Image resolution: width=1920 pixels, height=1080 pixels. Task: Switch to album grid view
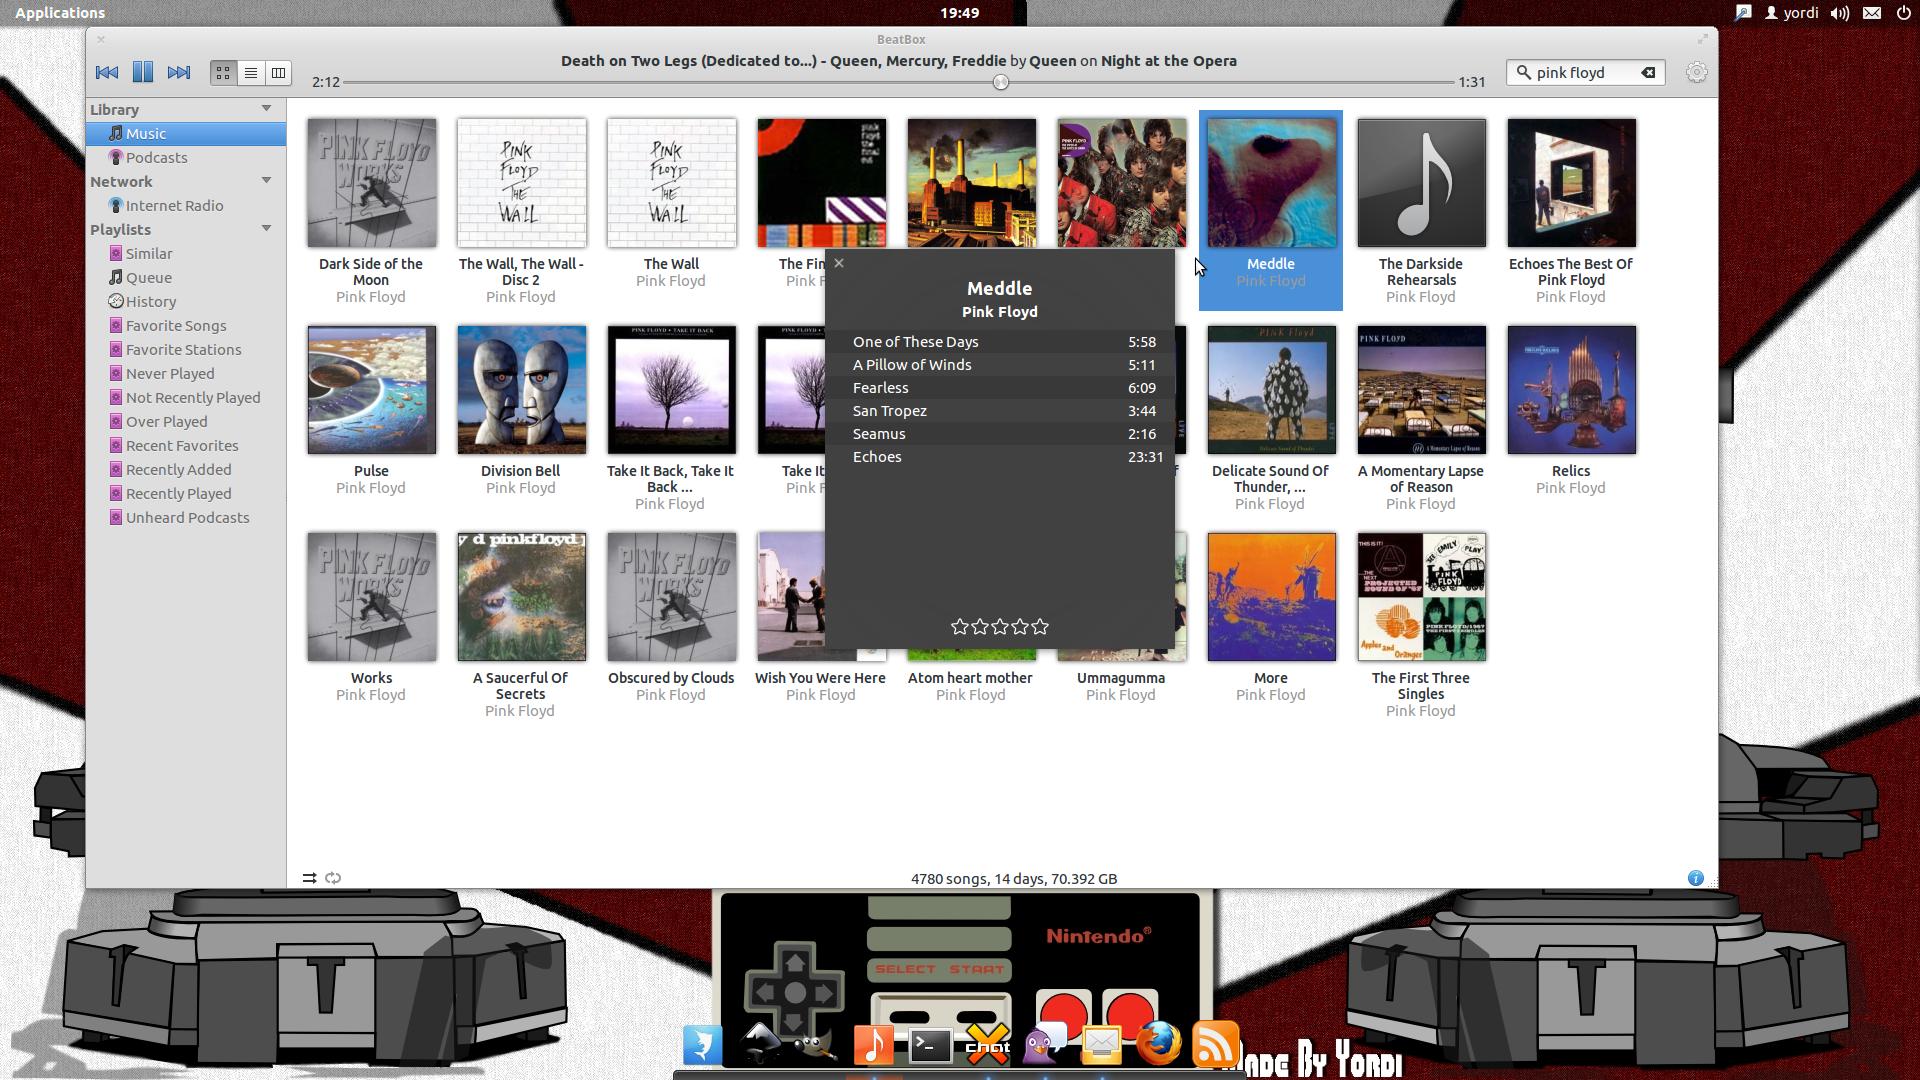(x=223, y=72)
